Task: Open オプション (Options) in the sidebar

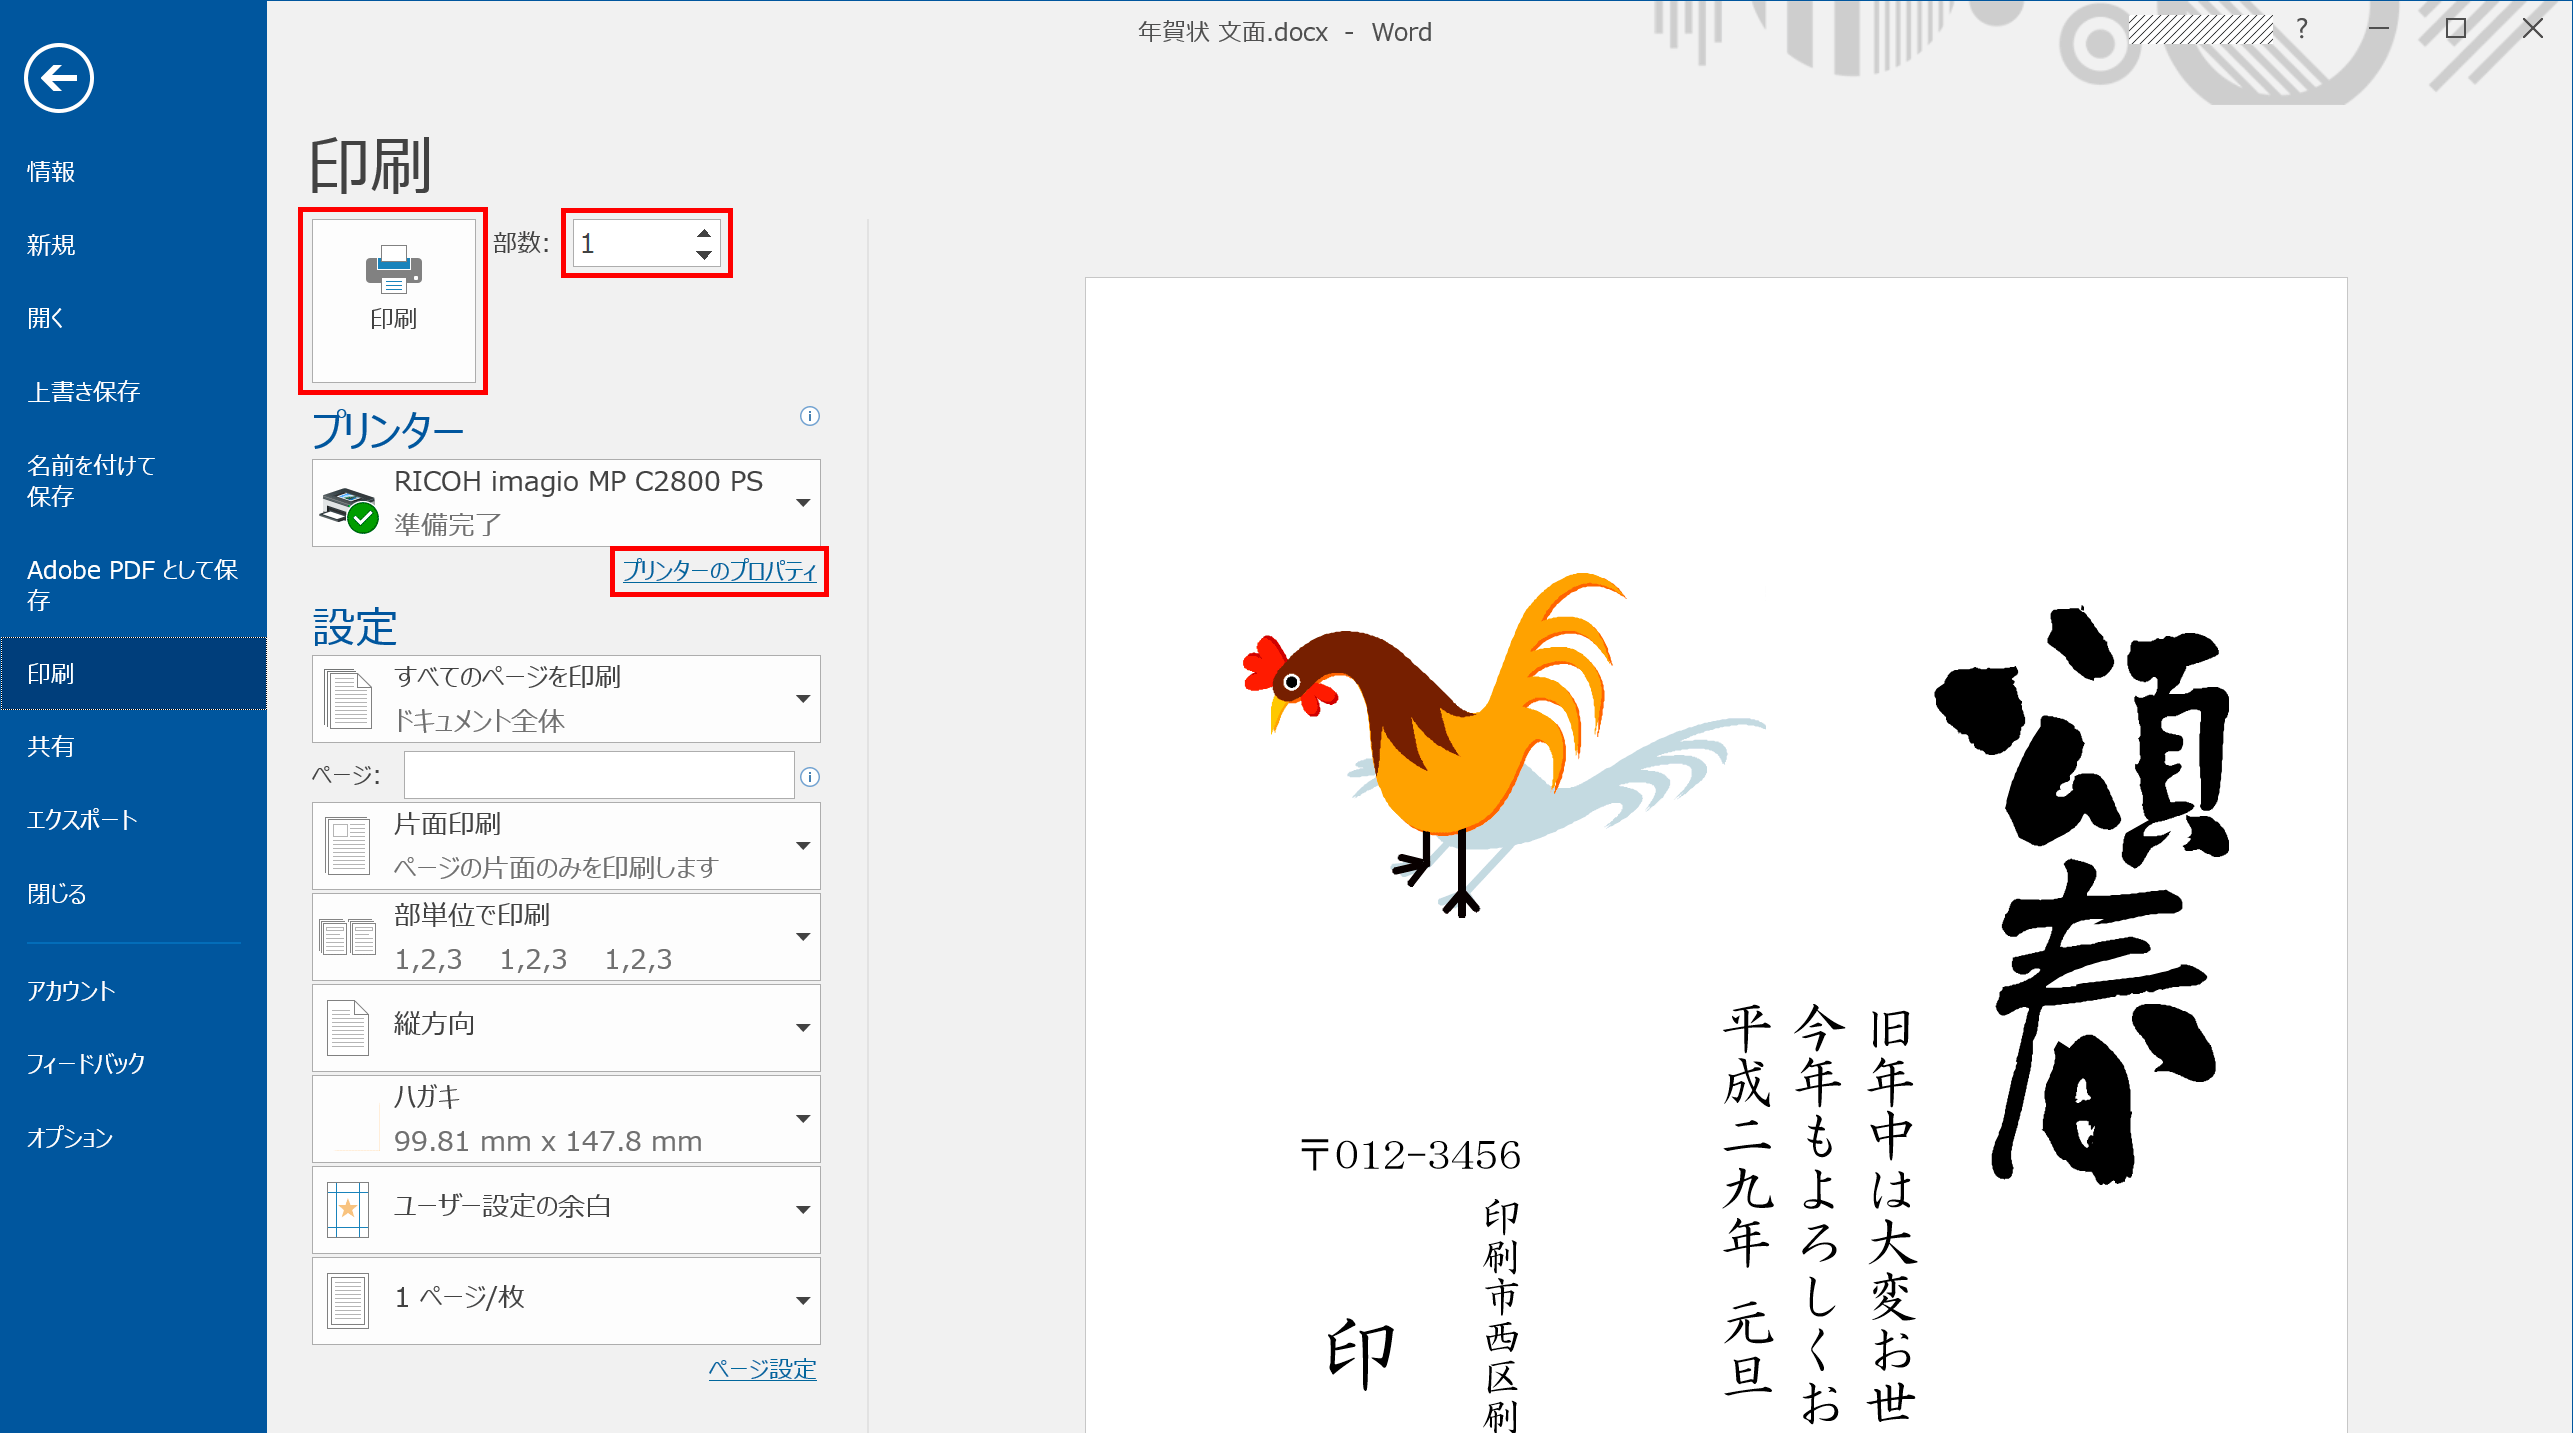Action: click(133, 1137)
